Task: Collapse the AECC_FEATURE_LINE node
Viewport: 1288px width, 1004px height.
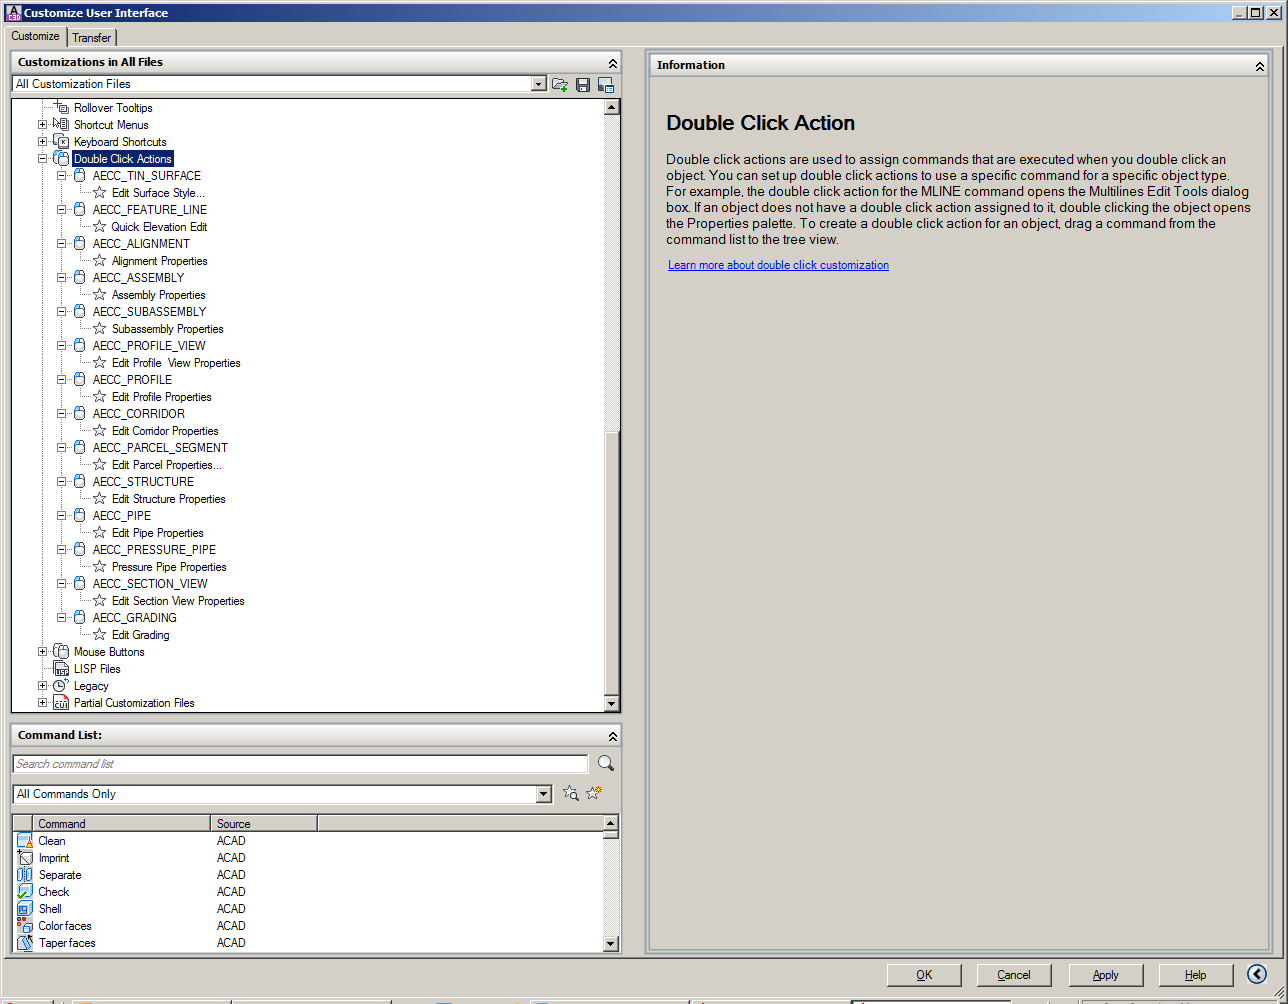Action: tap(61, 210)
